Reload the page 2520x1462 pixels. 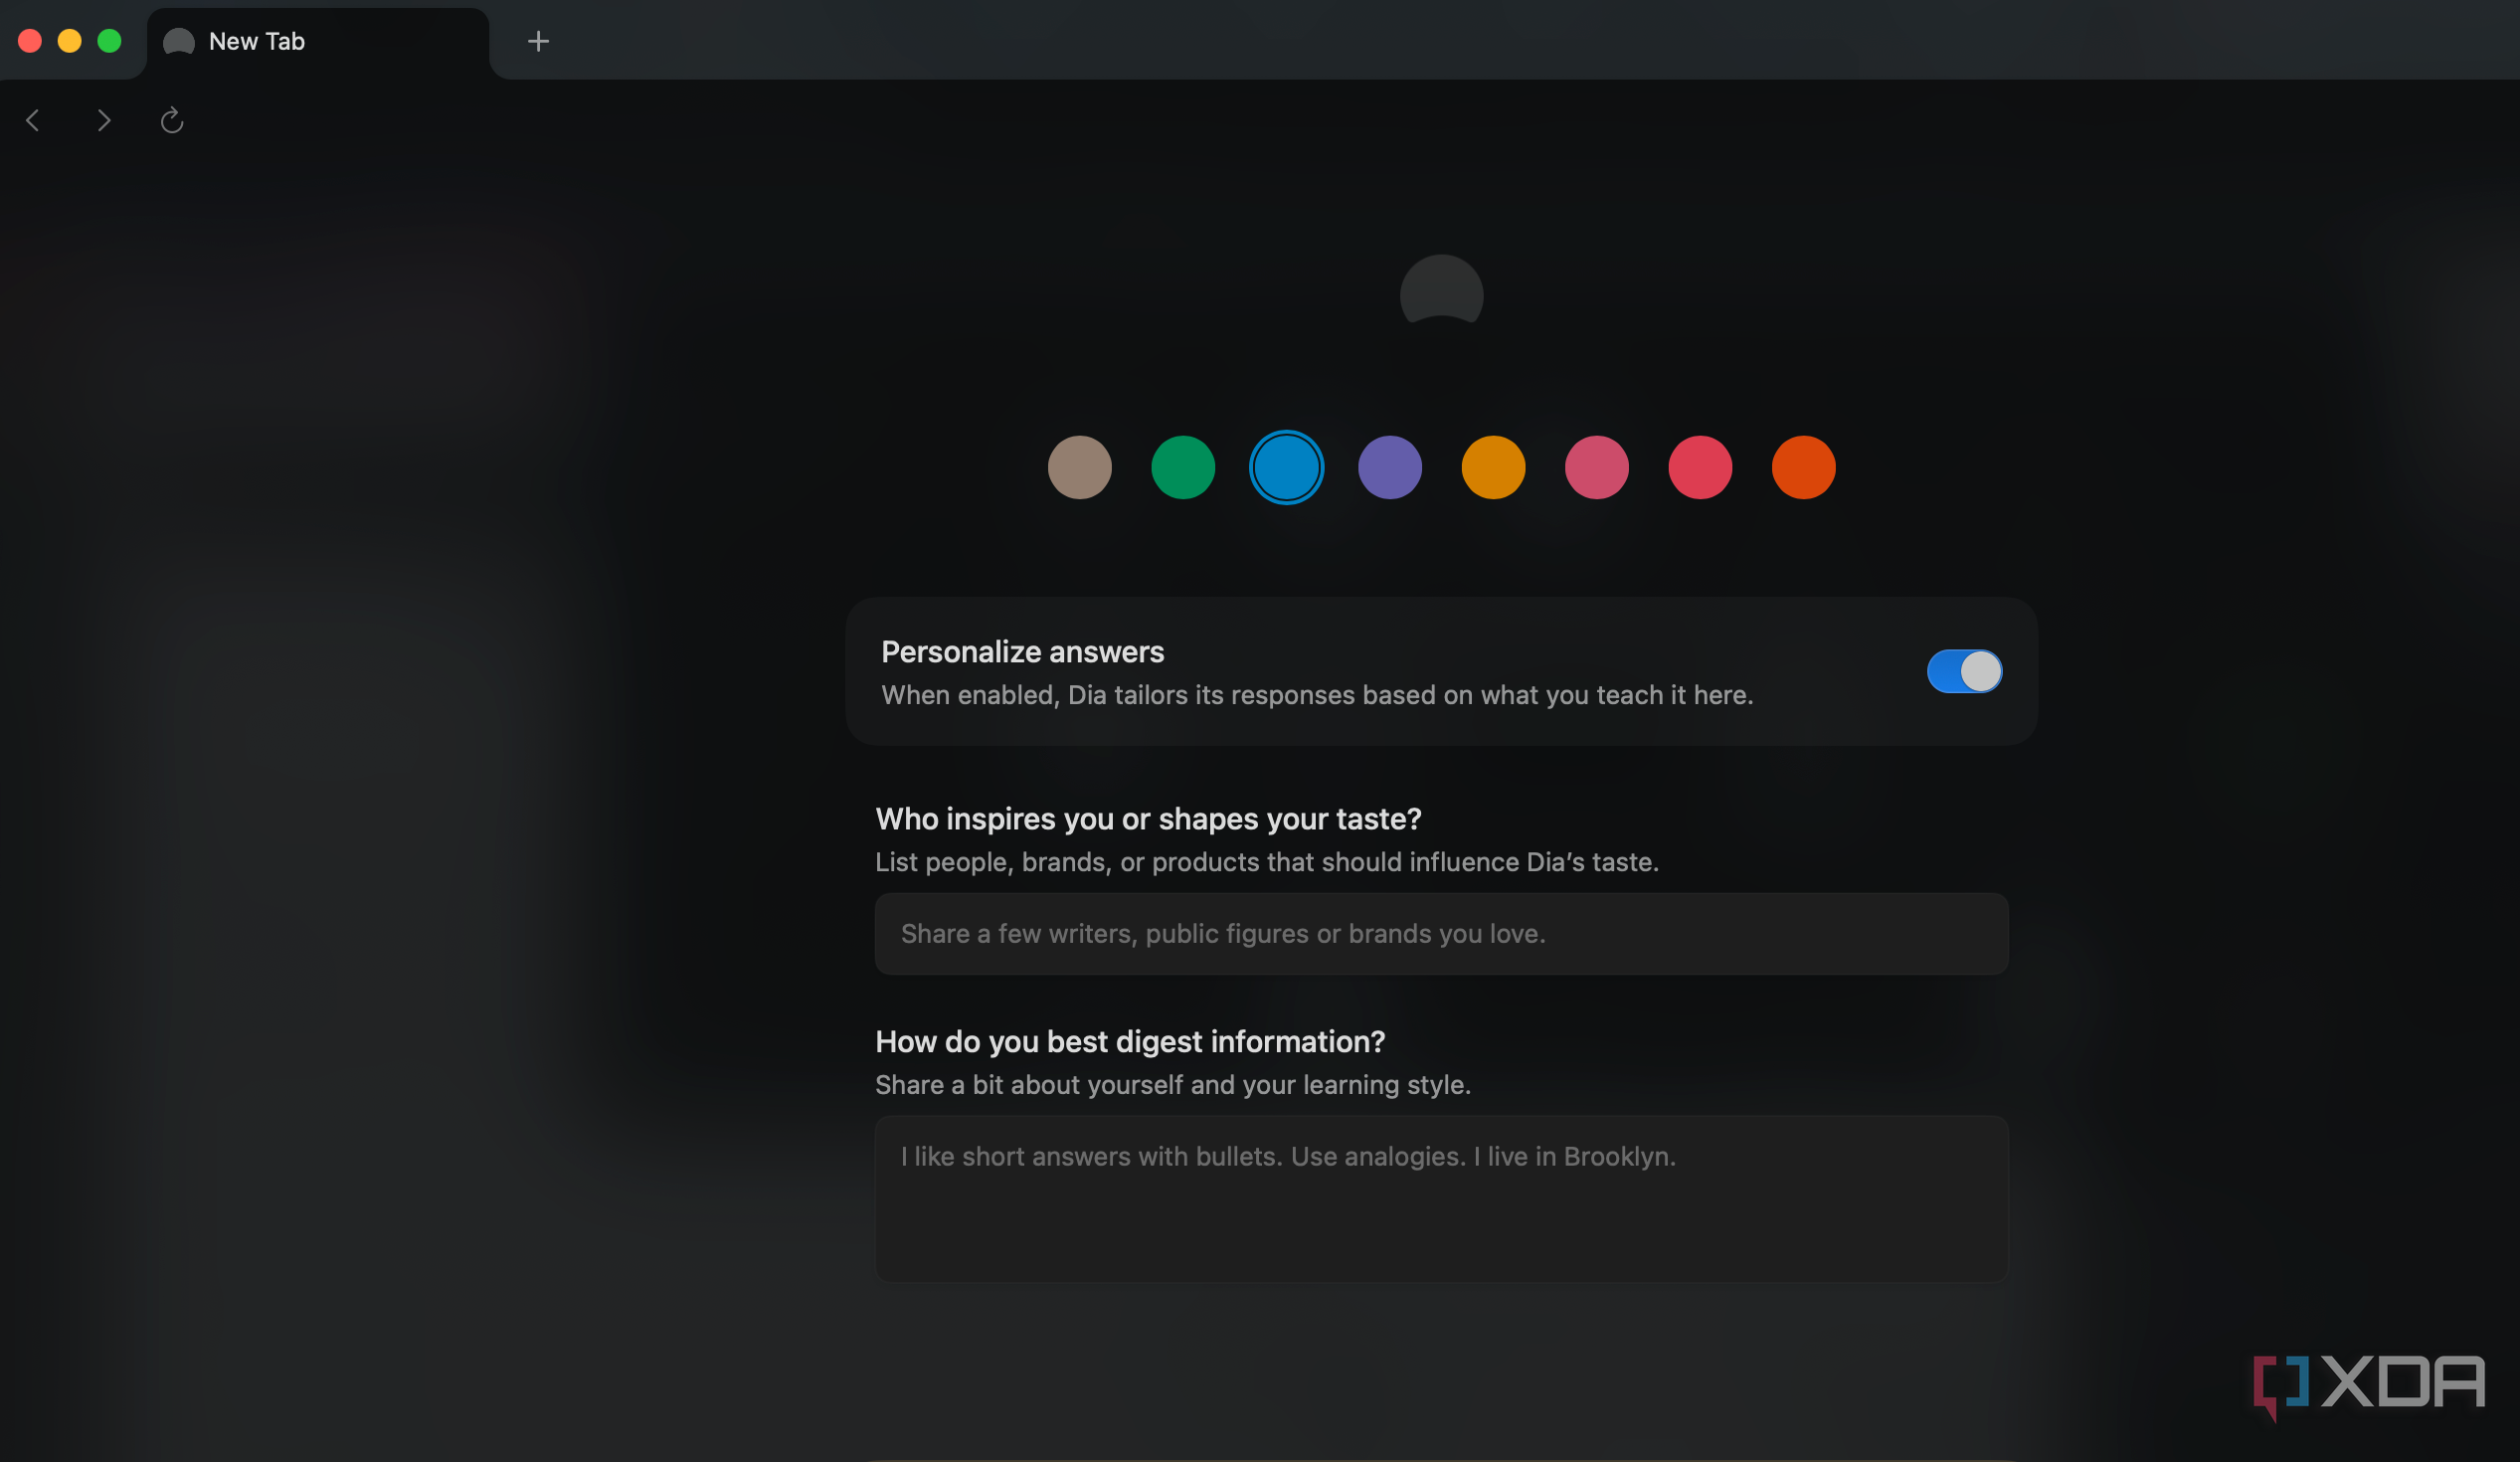[172, 121]
